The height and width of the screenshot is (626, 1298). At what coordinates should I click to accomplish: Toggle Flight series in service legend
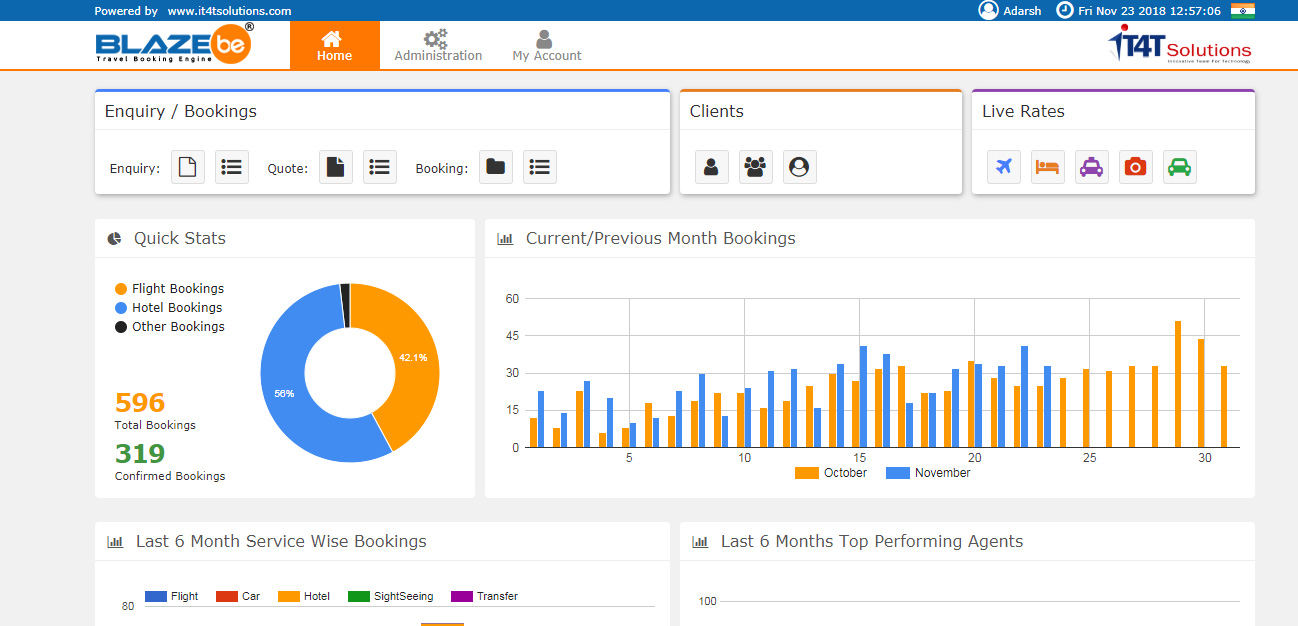point(172,596)
